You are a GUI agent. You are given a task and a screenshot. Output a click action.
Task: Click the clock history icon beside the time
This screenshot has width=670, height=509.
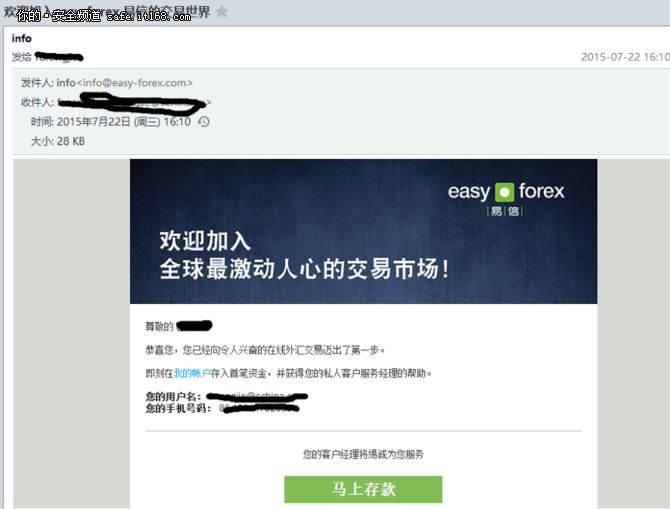point(203,122)
